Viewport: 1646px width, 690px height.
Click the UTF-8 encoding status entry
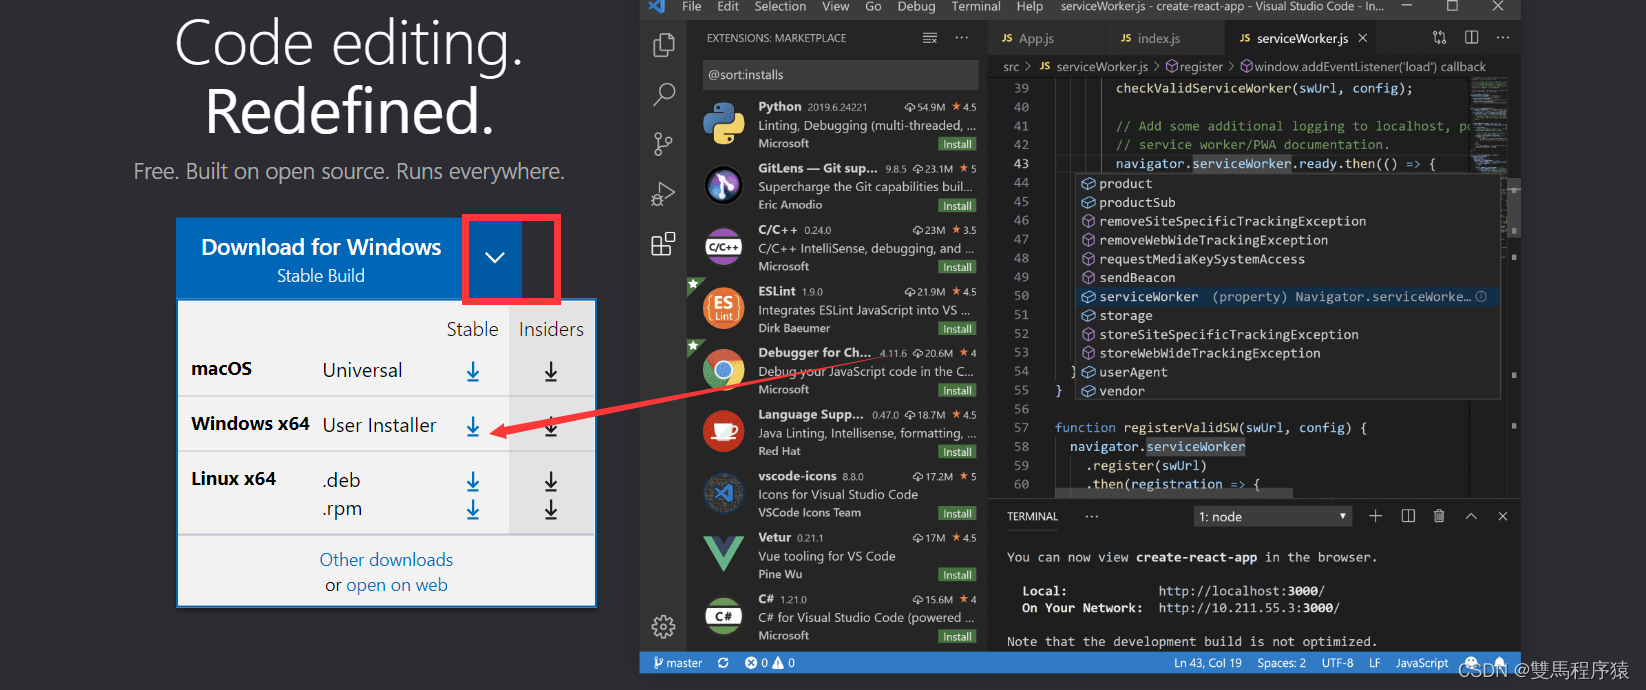pyautogui.click(x=1337, y=663)
